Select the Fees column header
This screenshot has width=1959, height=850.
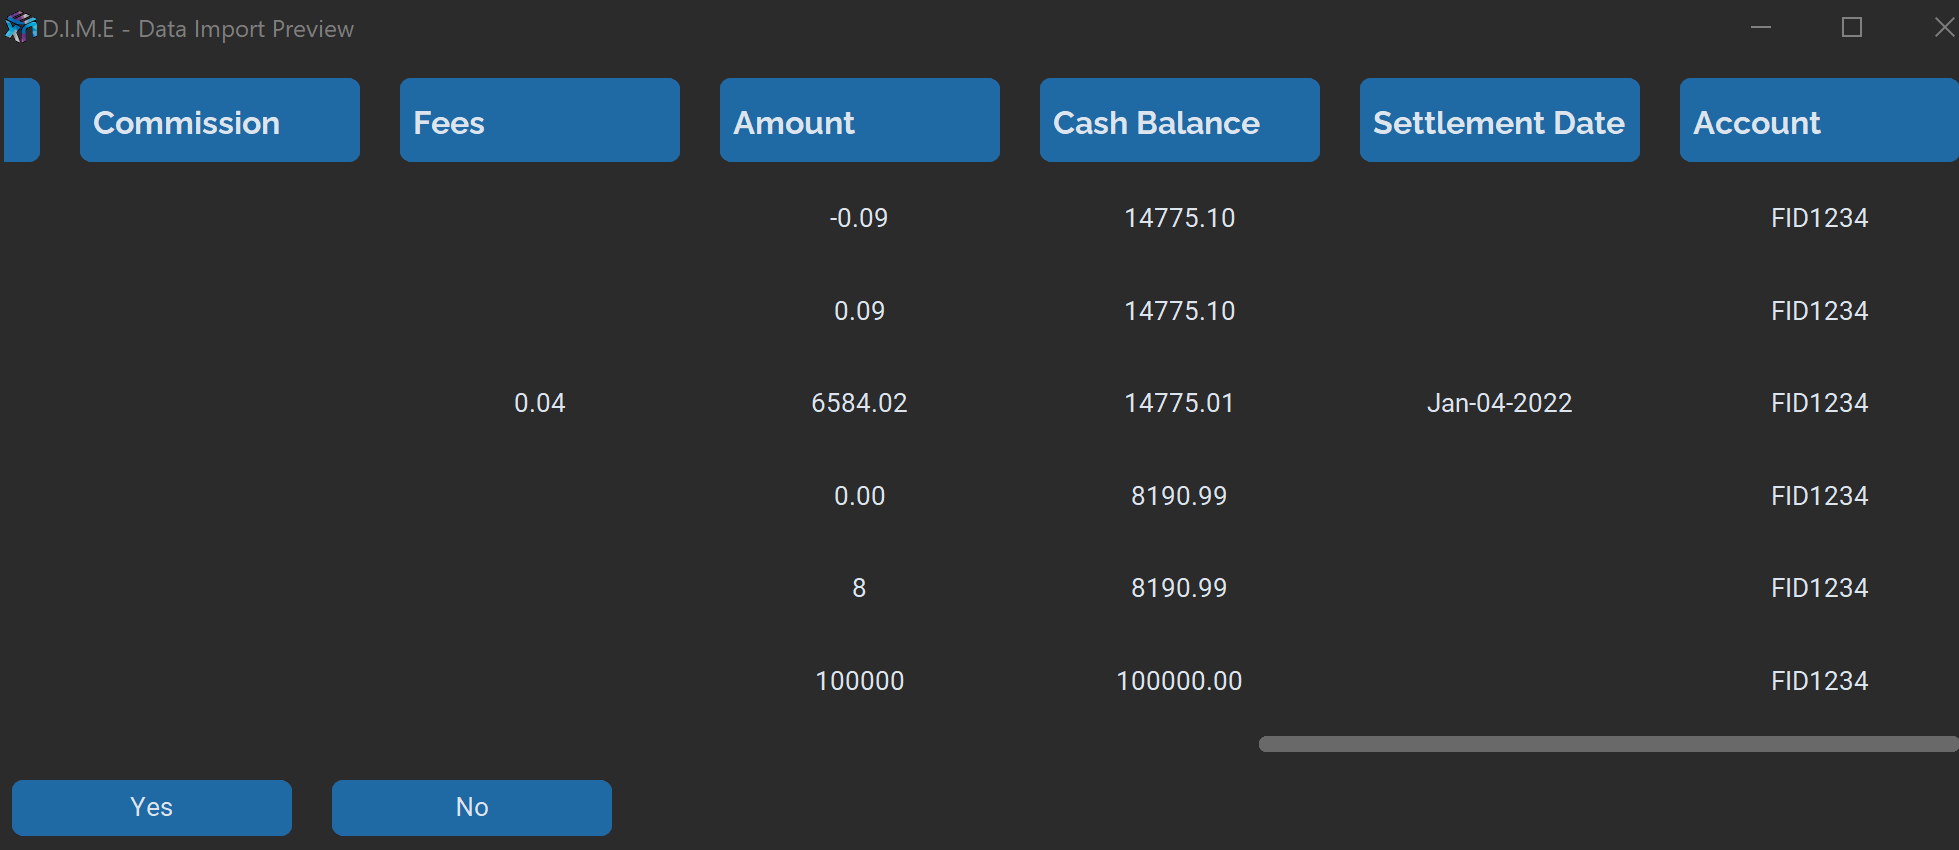coord(539,121)
